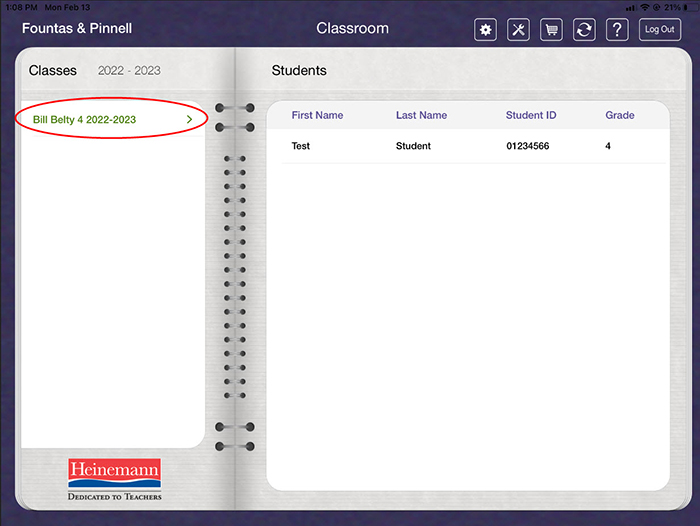Tap the Wi-Fi icon in status bar

645,7
